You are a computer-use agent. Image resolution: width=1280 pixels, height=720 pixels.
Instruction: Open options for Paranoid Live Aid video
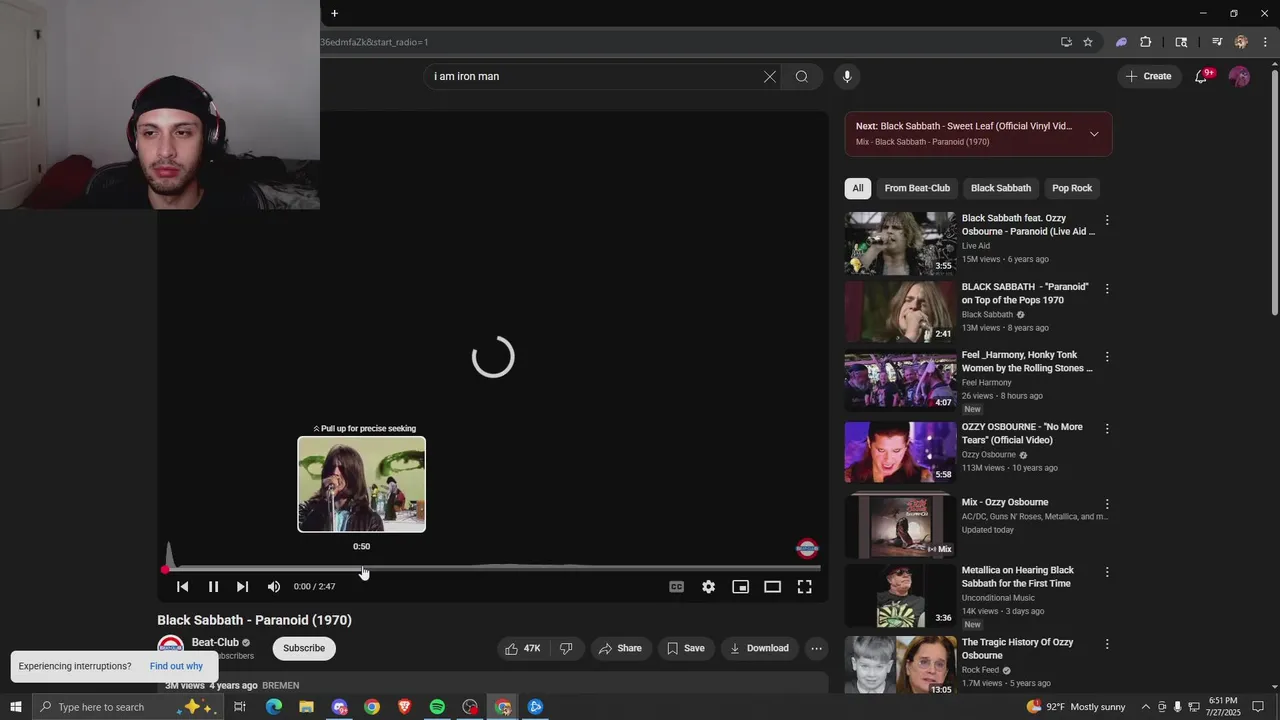click(x=1106, y=220)
